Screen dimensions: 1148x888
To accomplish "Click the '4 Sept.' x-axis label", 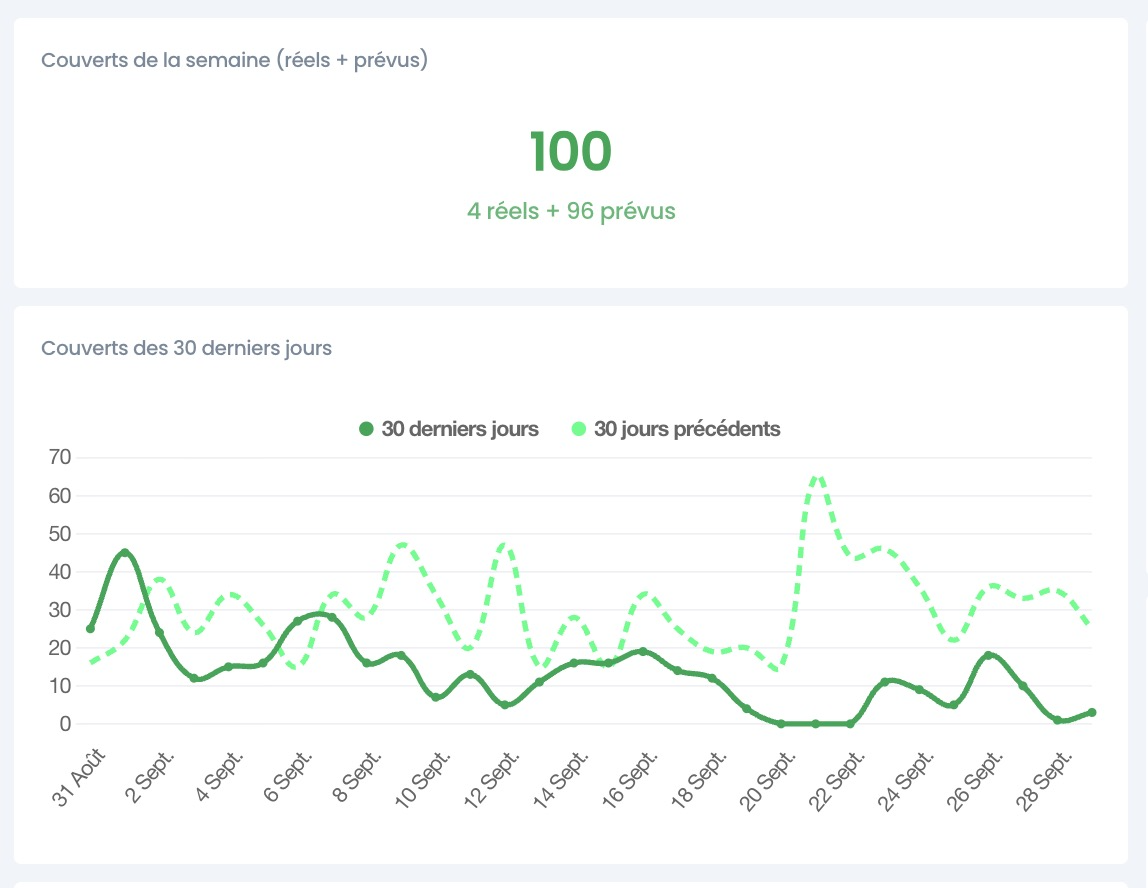I will coord(219,777).
